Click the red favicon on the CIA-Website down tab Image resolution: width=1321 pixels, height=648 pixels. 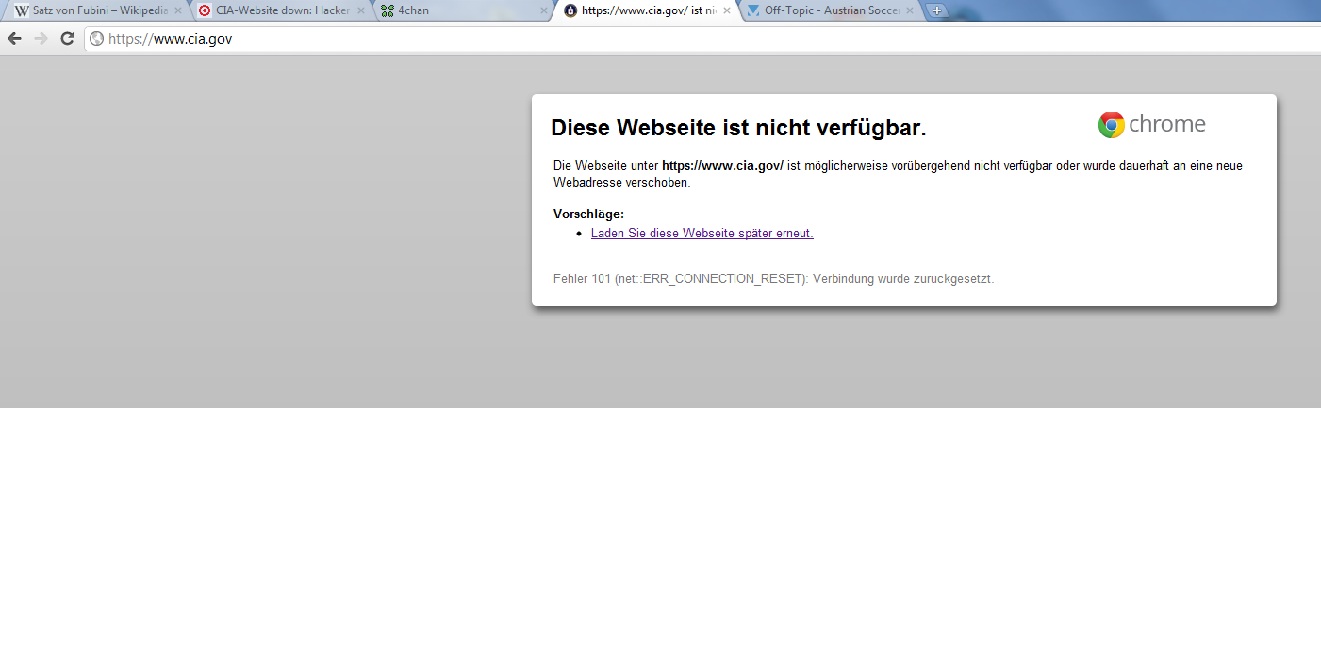pos(205,11)
